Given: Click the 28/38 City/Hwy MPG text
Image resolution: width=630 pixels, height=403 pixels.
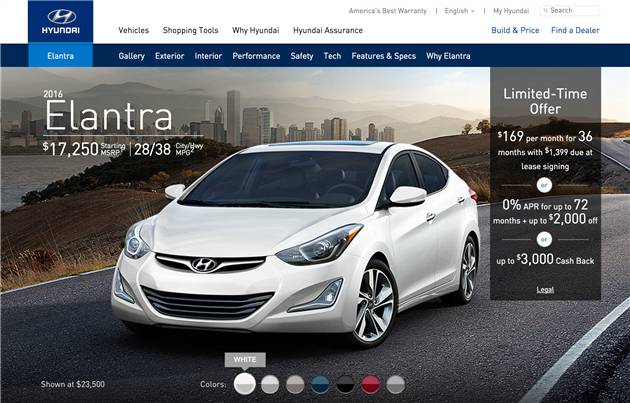Looking at the screenshot, I should coord(169,149).
